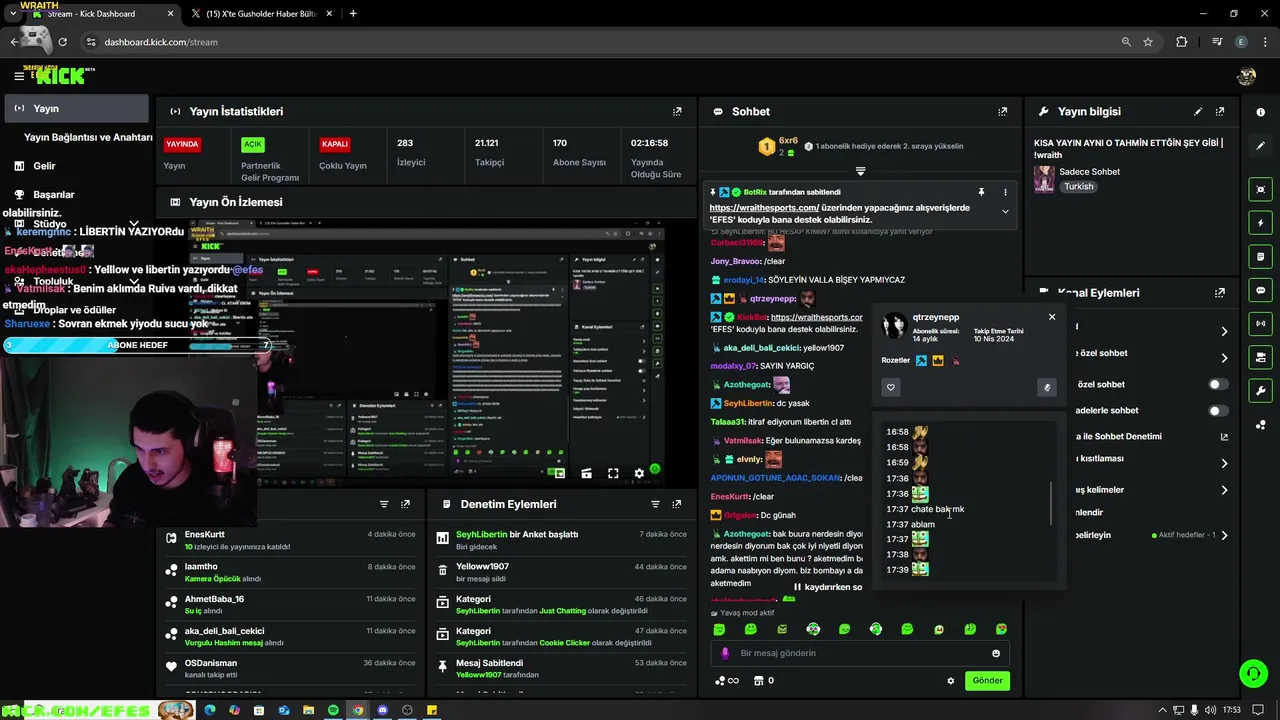
Task: Close the qtrzeynepp user card
Action: [1051, 317]
